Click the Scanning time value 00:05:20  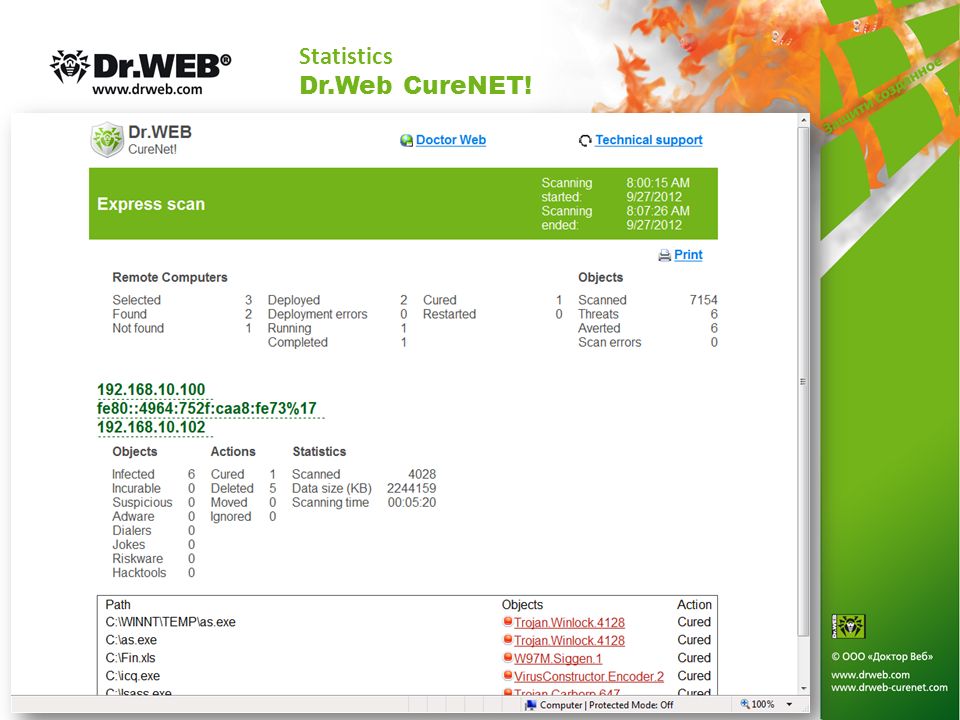coord(411,503)
